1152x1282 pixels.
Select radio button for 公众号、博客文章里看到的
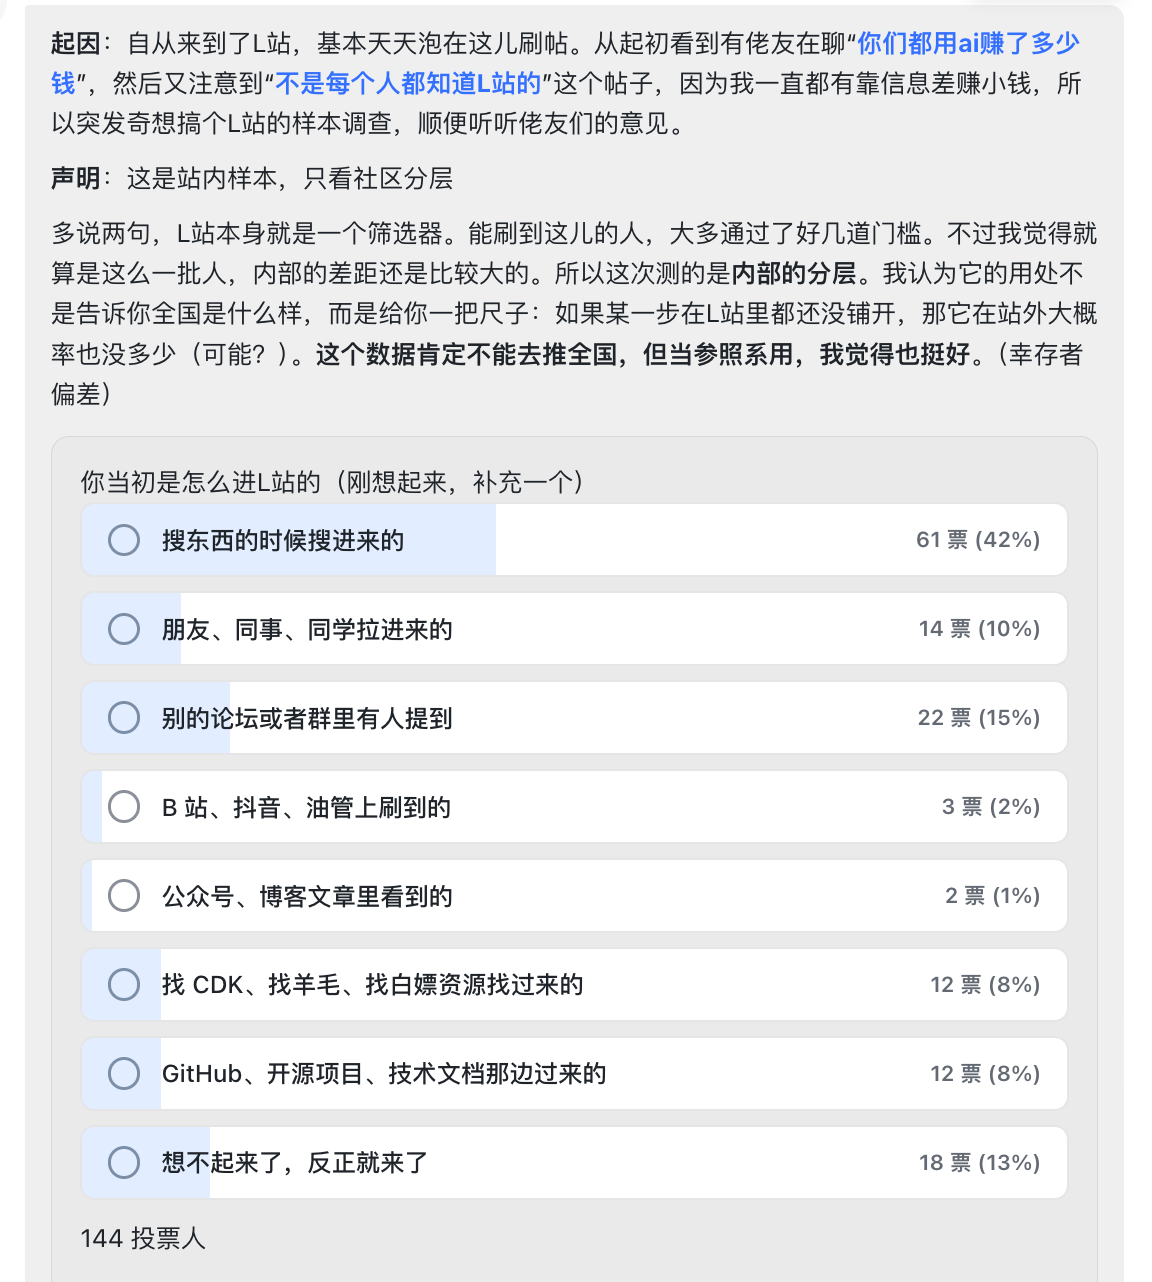click(124, 896)
